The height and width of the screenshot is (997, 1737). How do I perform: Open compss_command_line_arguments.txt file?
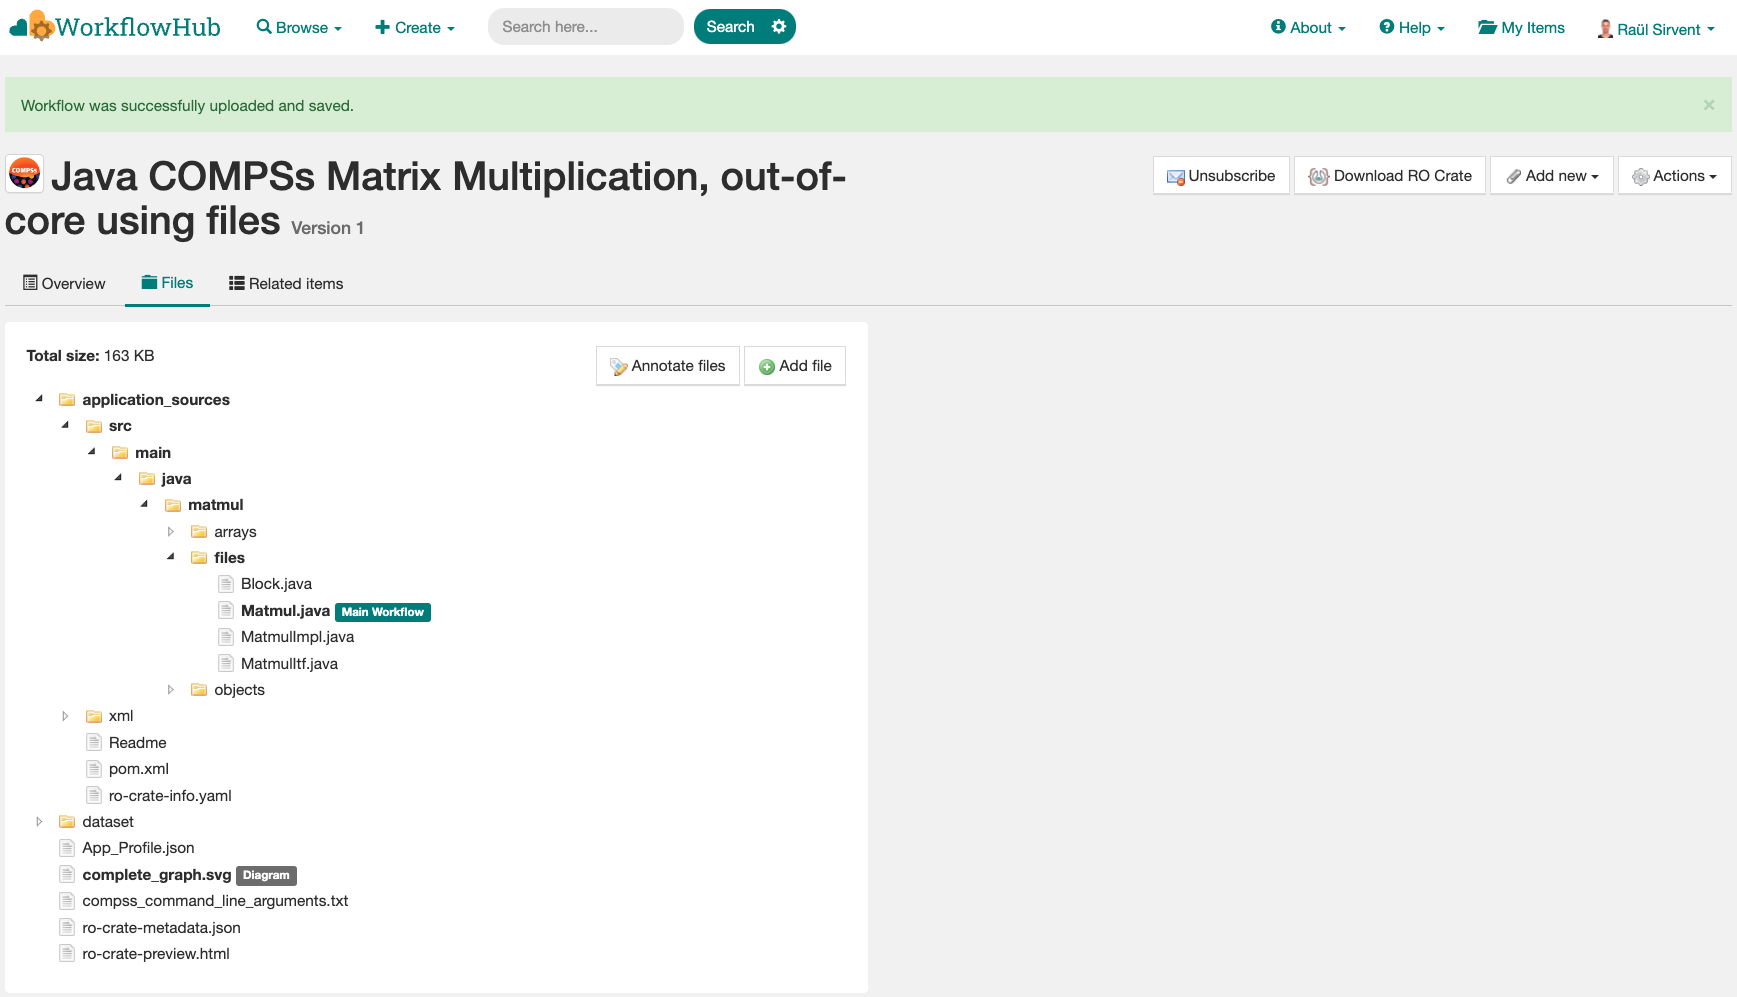(215, 901)
